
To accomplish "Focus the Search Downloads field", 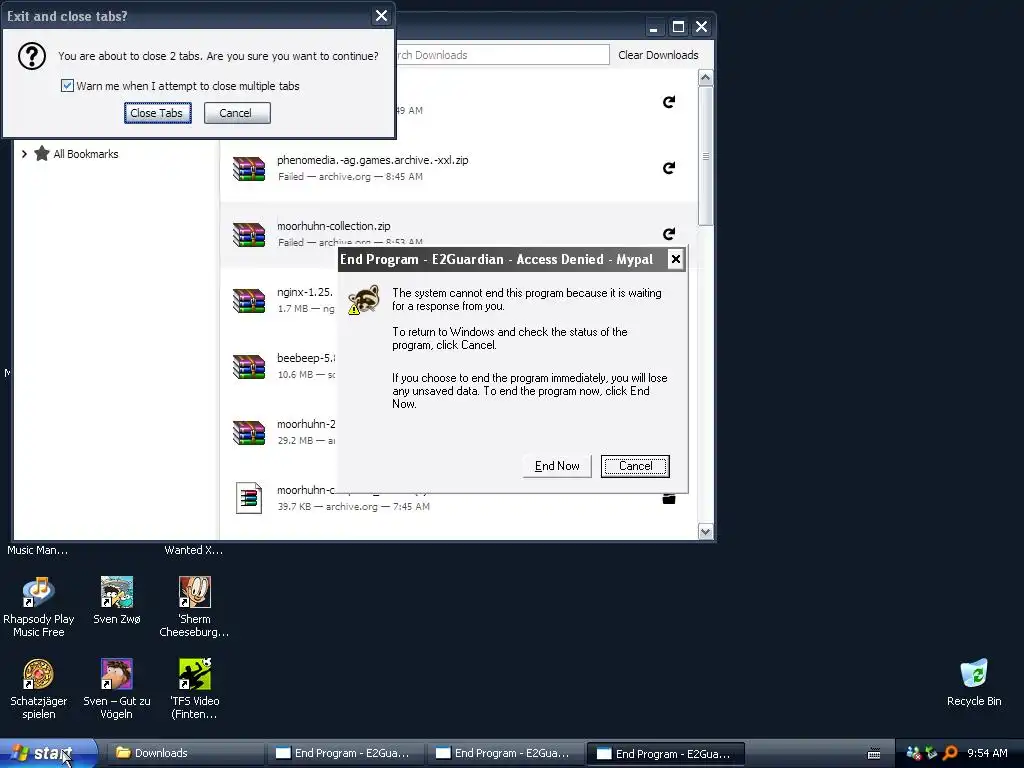I will pyautogui.click(x=502, y=55).
